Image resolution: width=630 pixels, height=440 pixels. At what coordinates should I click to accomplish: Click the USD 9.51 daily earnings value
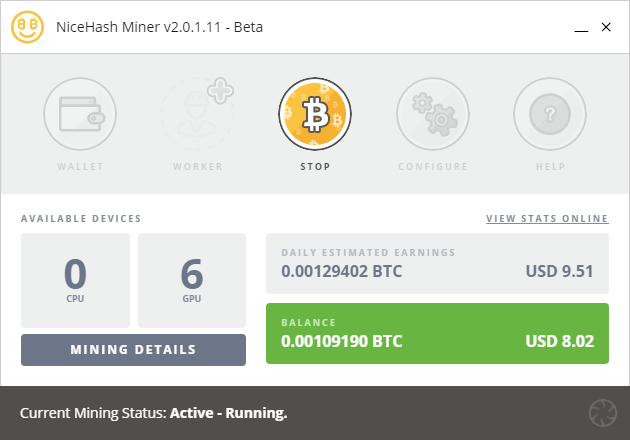(x=560, y=270)
